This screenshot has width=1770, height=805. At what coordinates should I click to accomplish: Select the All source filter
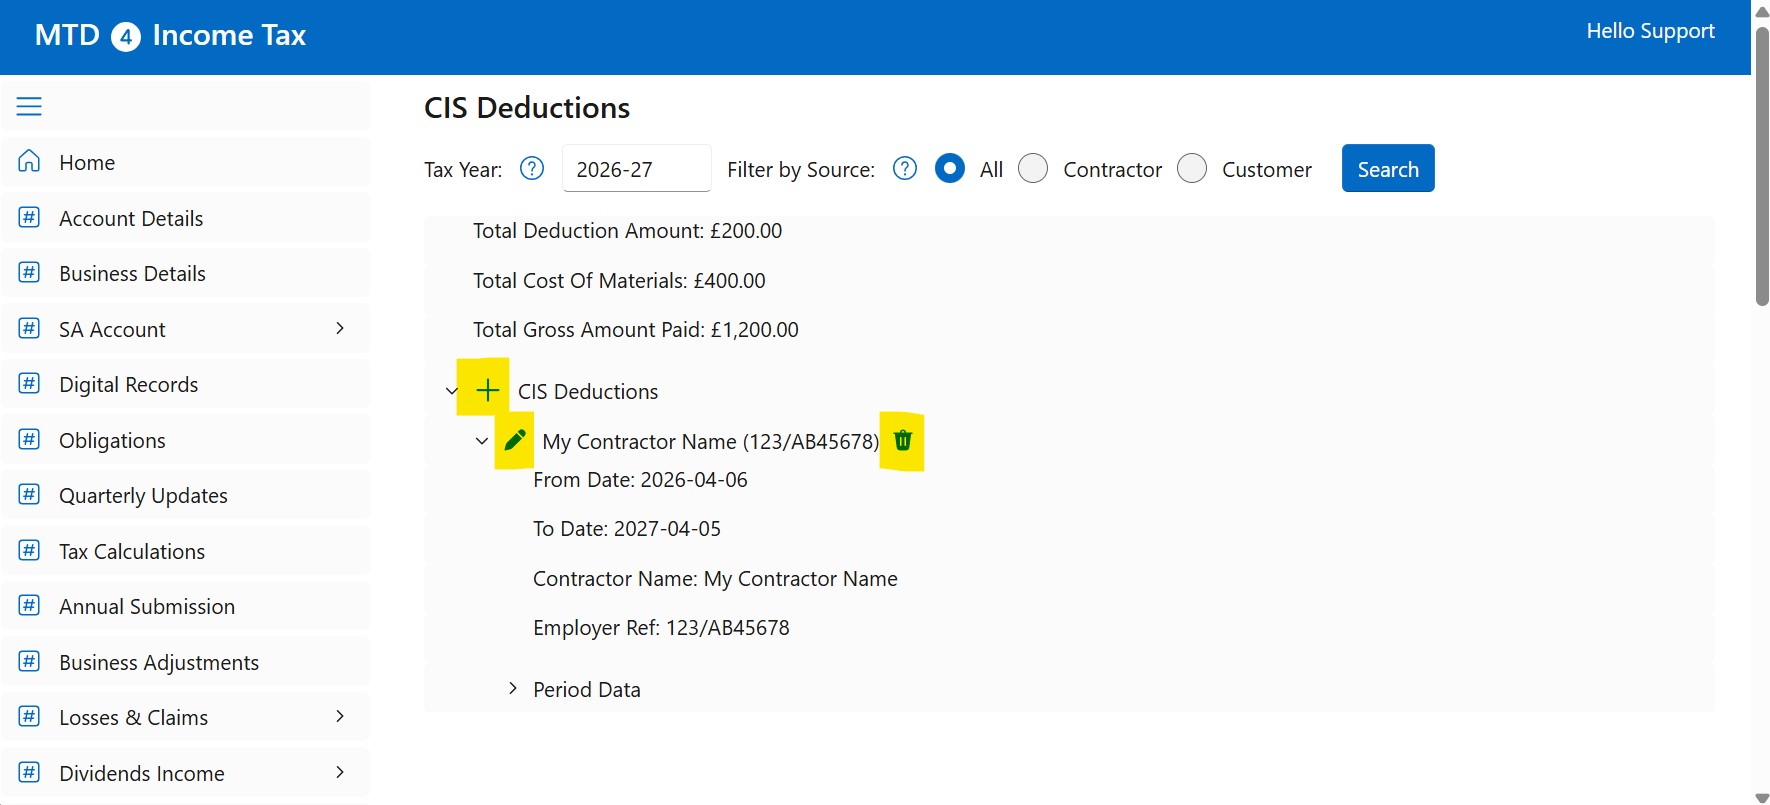[x=950, y=168]
